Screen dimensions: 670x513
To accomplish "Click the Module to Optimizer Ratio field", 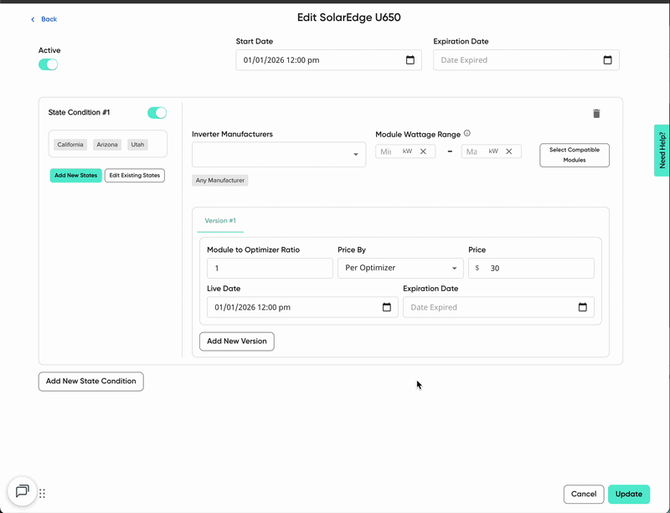I will [x=270, y=268].
